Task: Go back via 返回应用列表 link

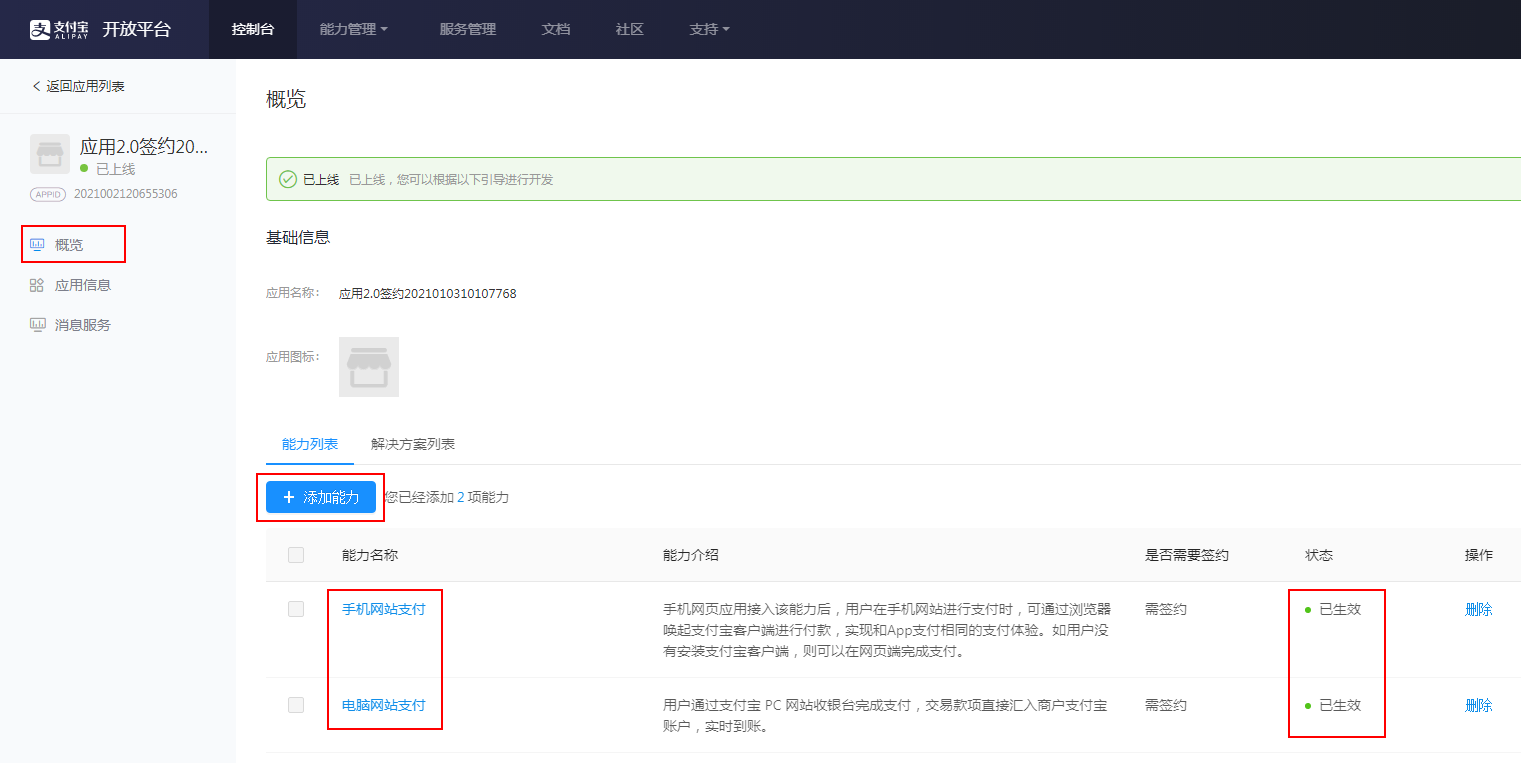Action: coord(78,86)
